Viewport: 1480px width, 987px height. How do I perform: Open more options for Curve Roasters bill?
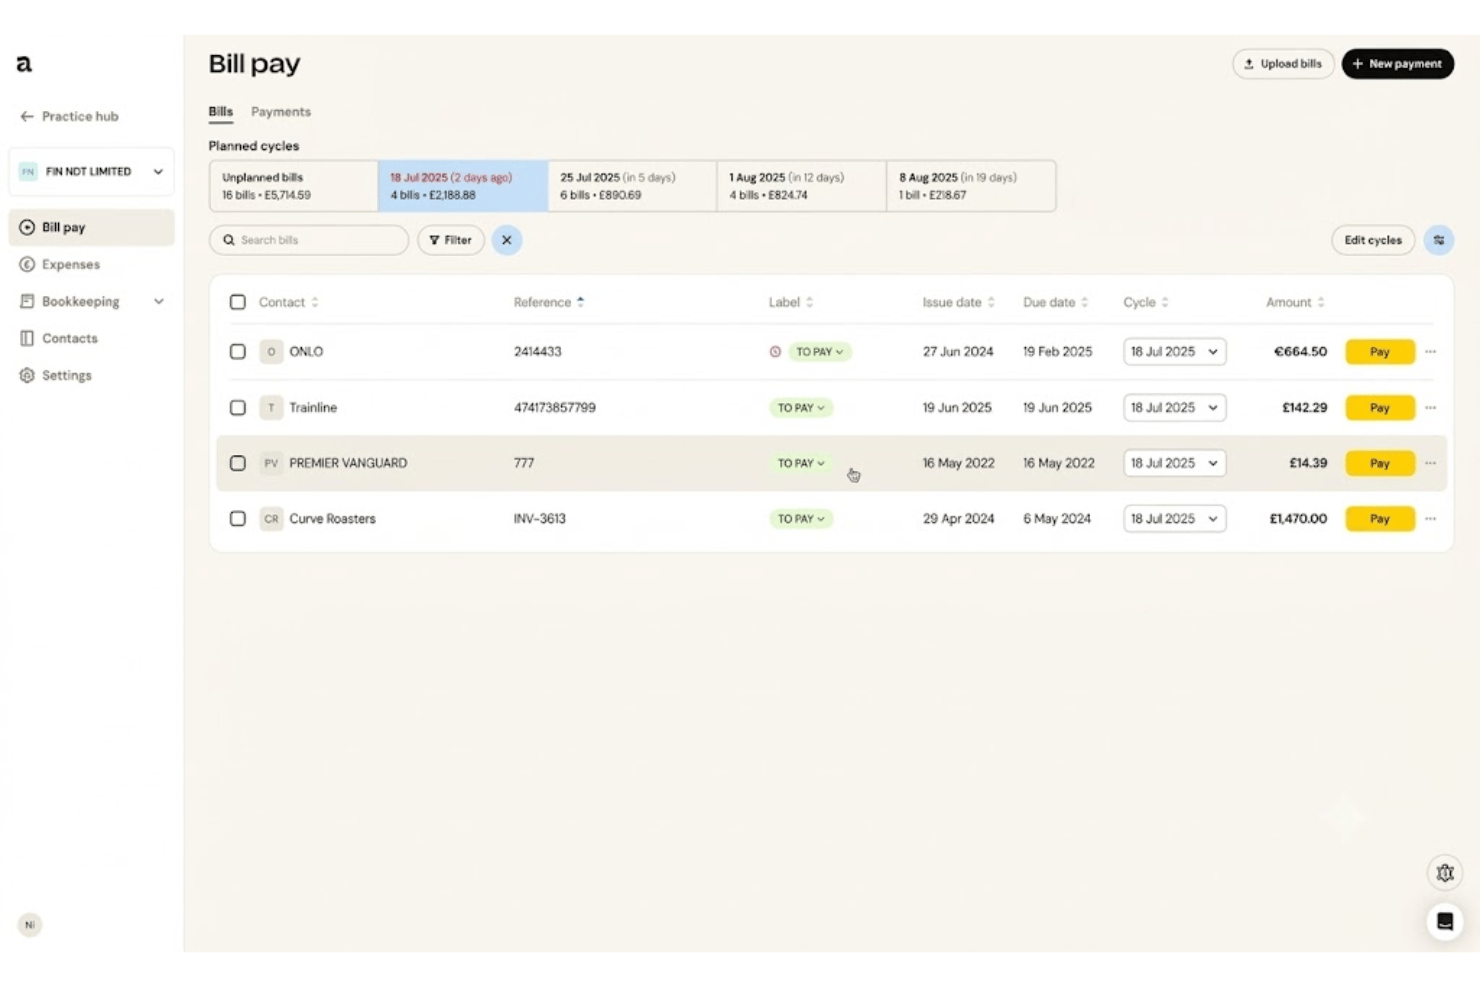[1430, 519]
